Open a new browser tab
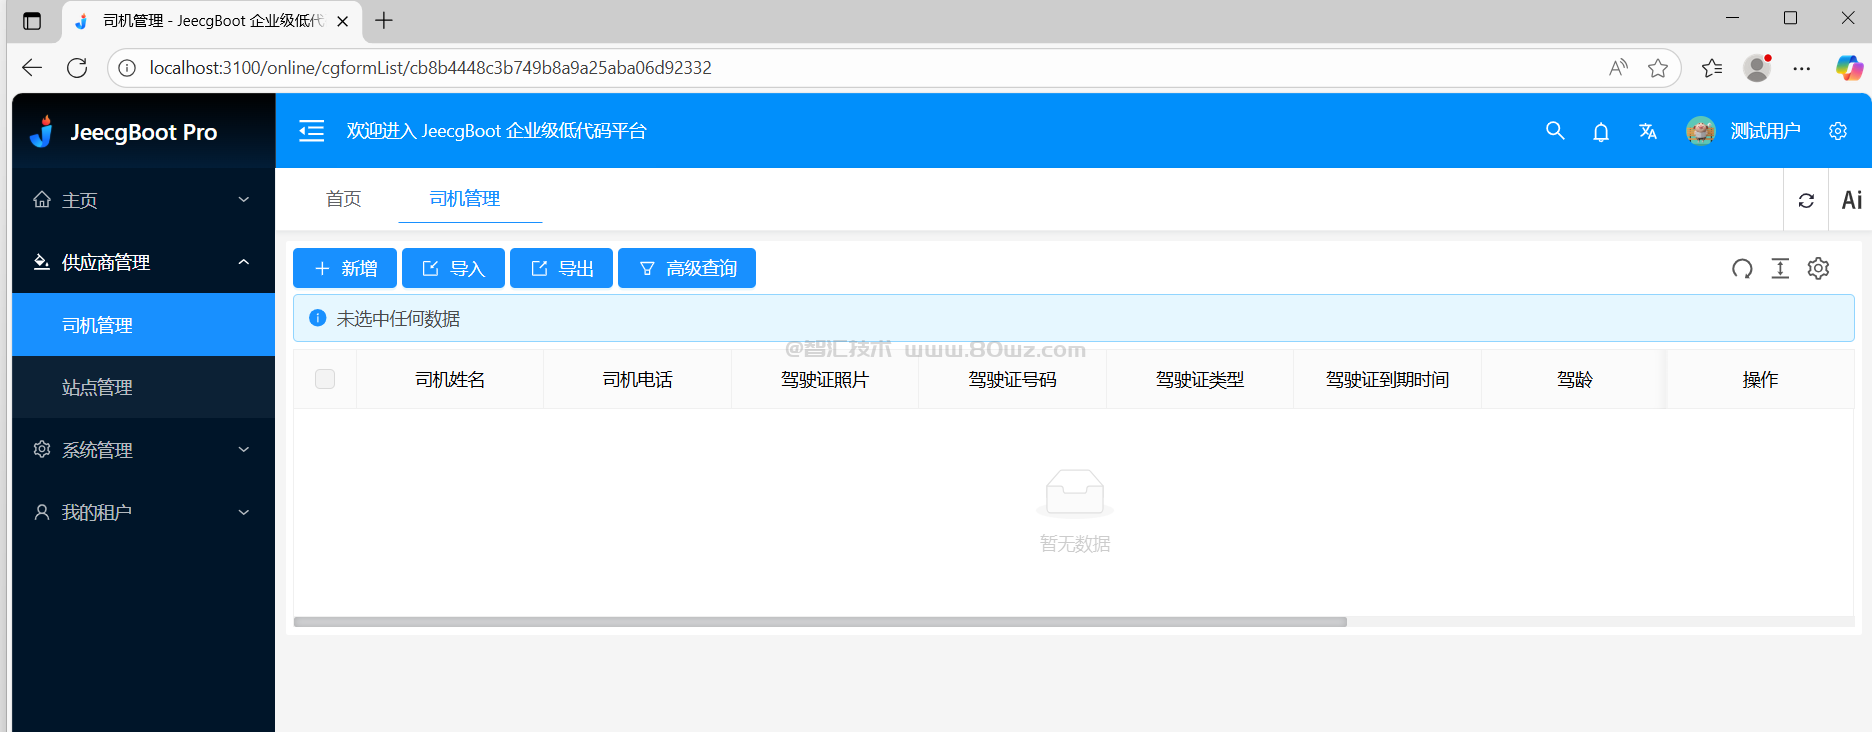Screen dimensions: 1872x732 point(384,20)
